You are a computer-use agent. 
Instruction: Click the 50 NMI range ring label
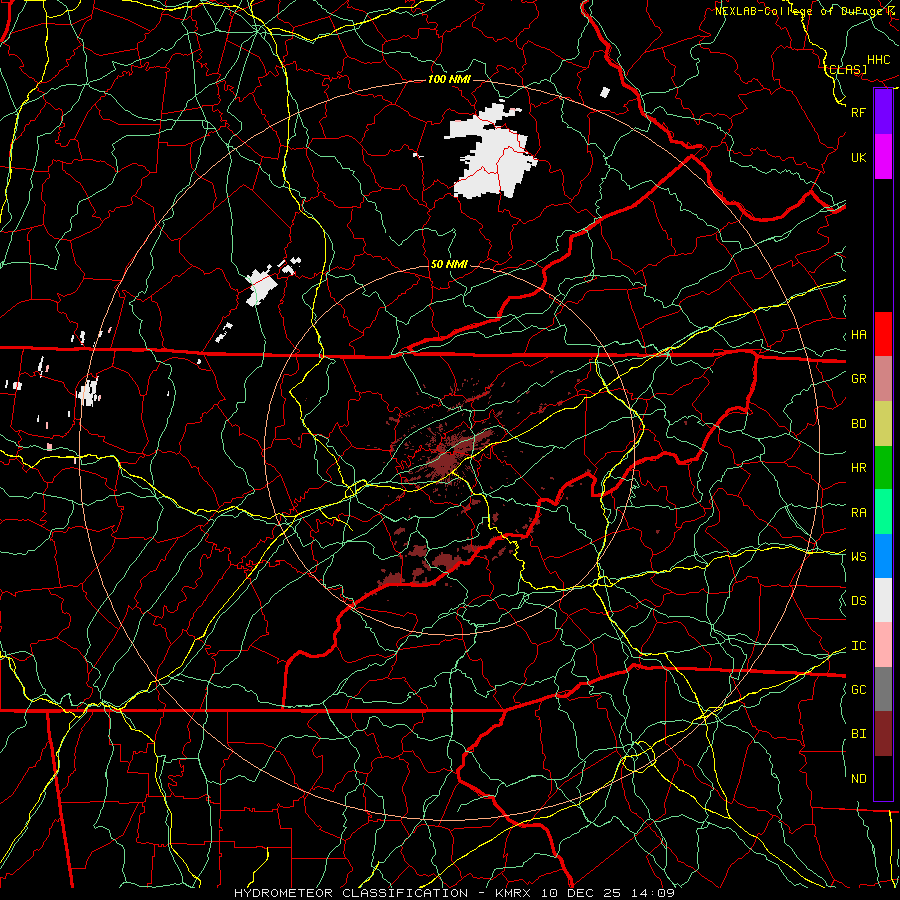pyautogui.click(x=449, y=265)
